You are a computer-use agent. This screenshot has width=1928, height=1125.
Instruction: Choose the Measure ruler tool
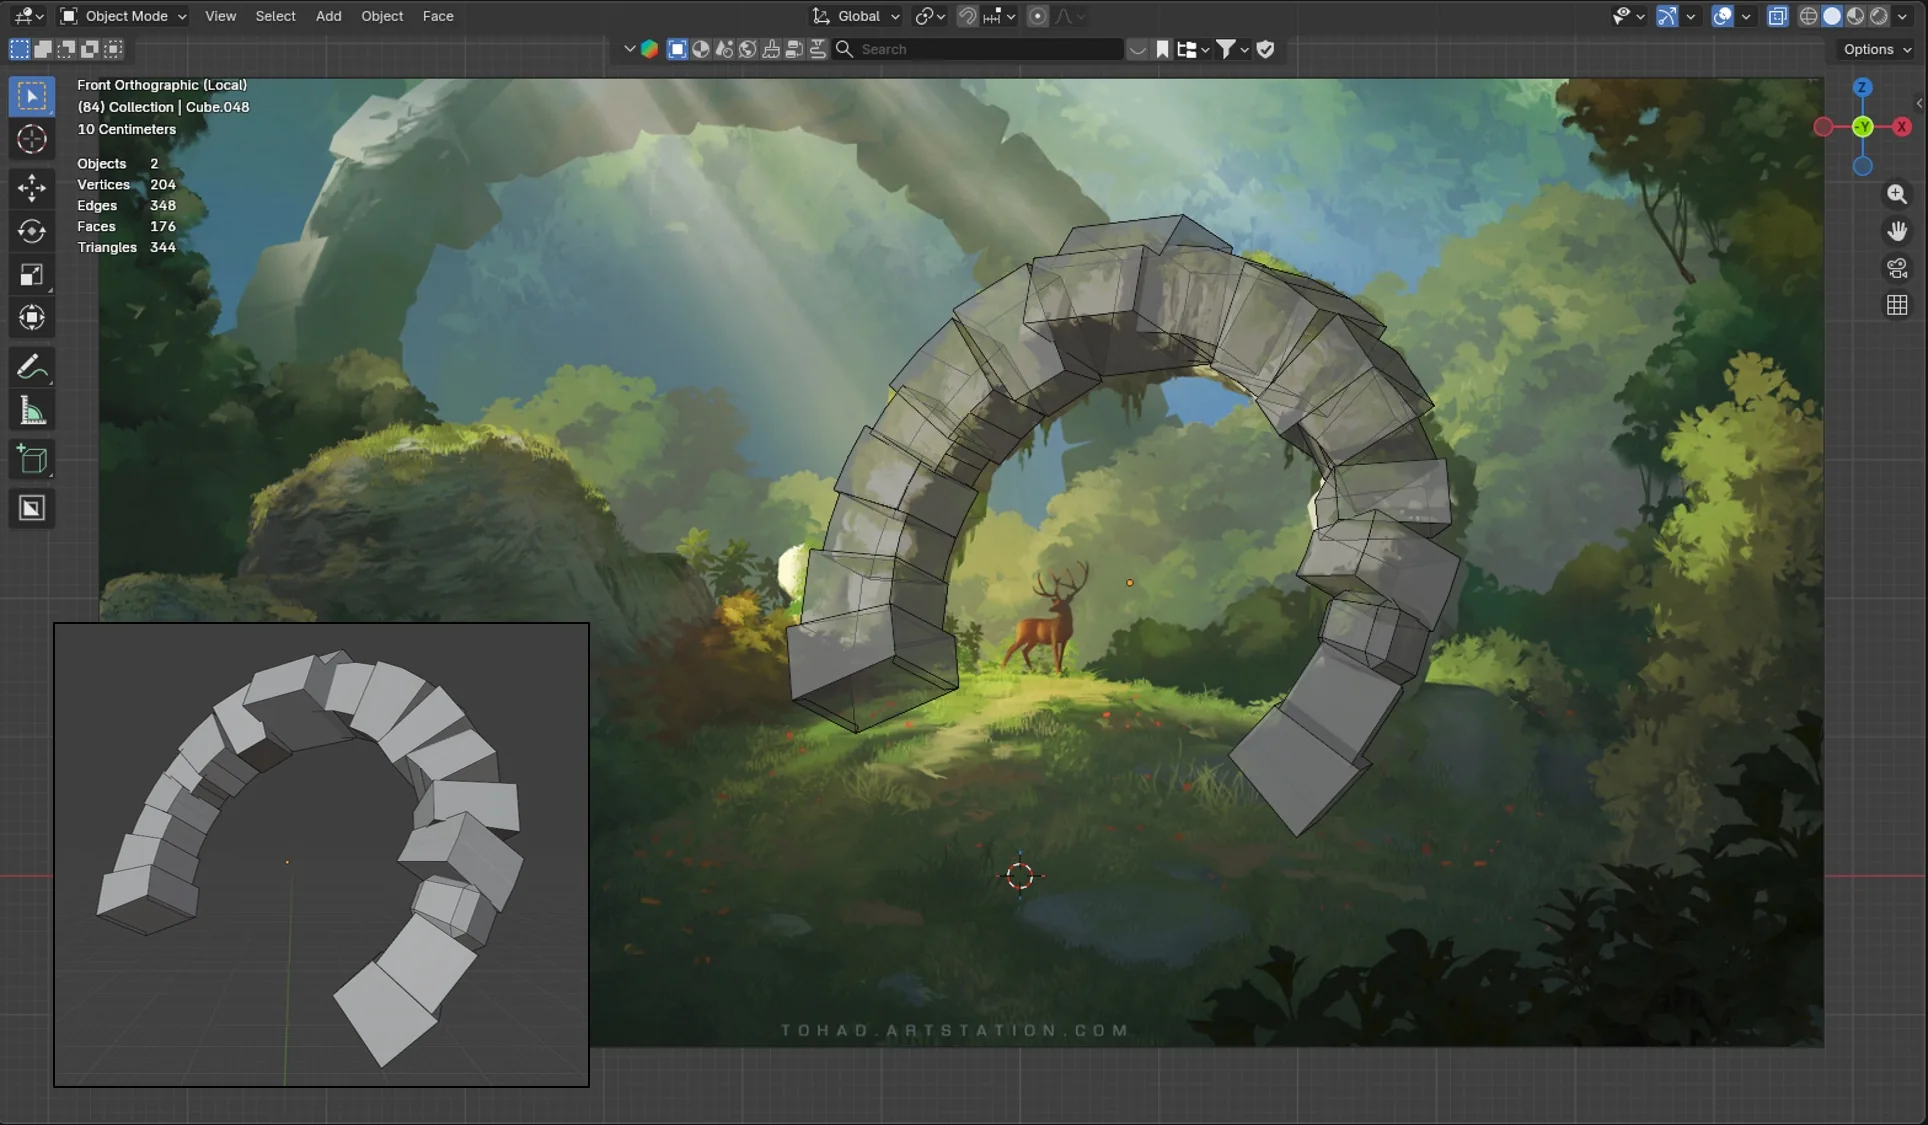[32, 411]
